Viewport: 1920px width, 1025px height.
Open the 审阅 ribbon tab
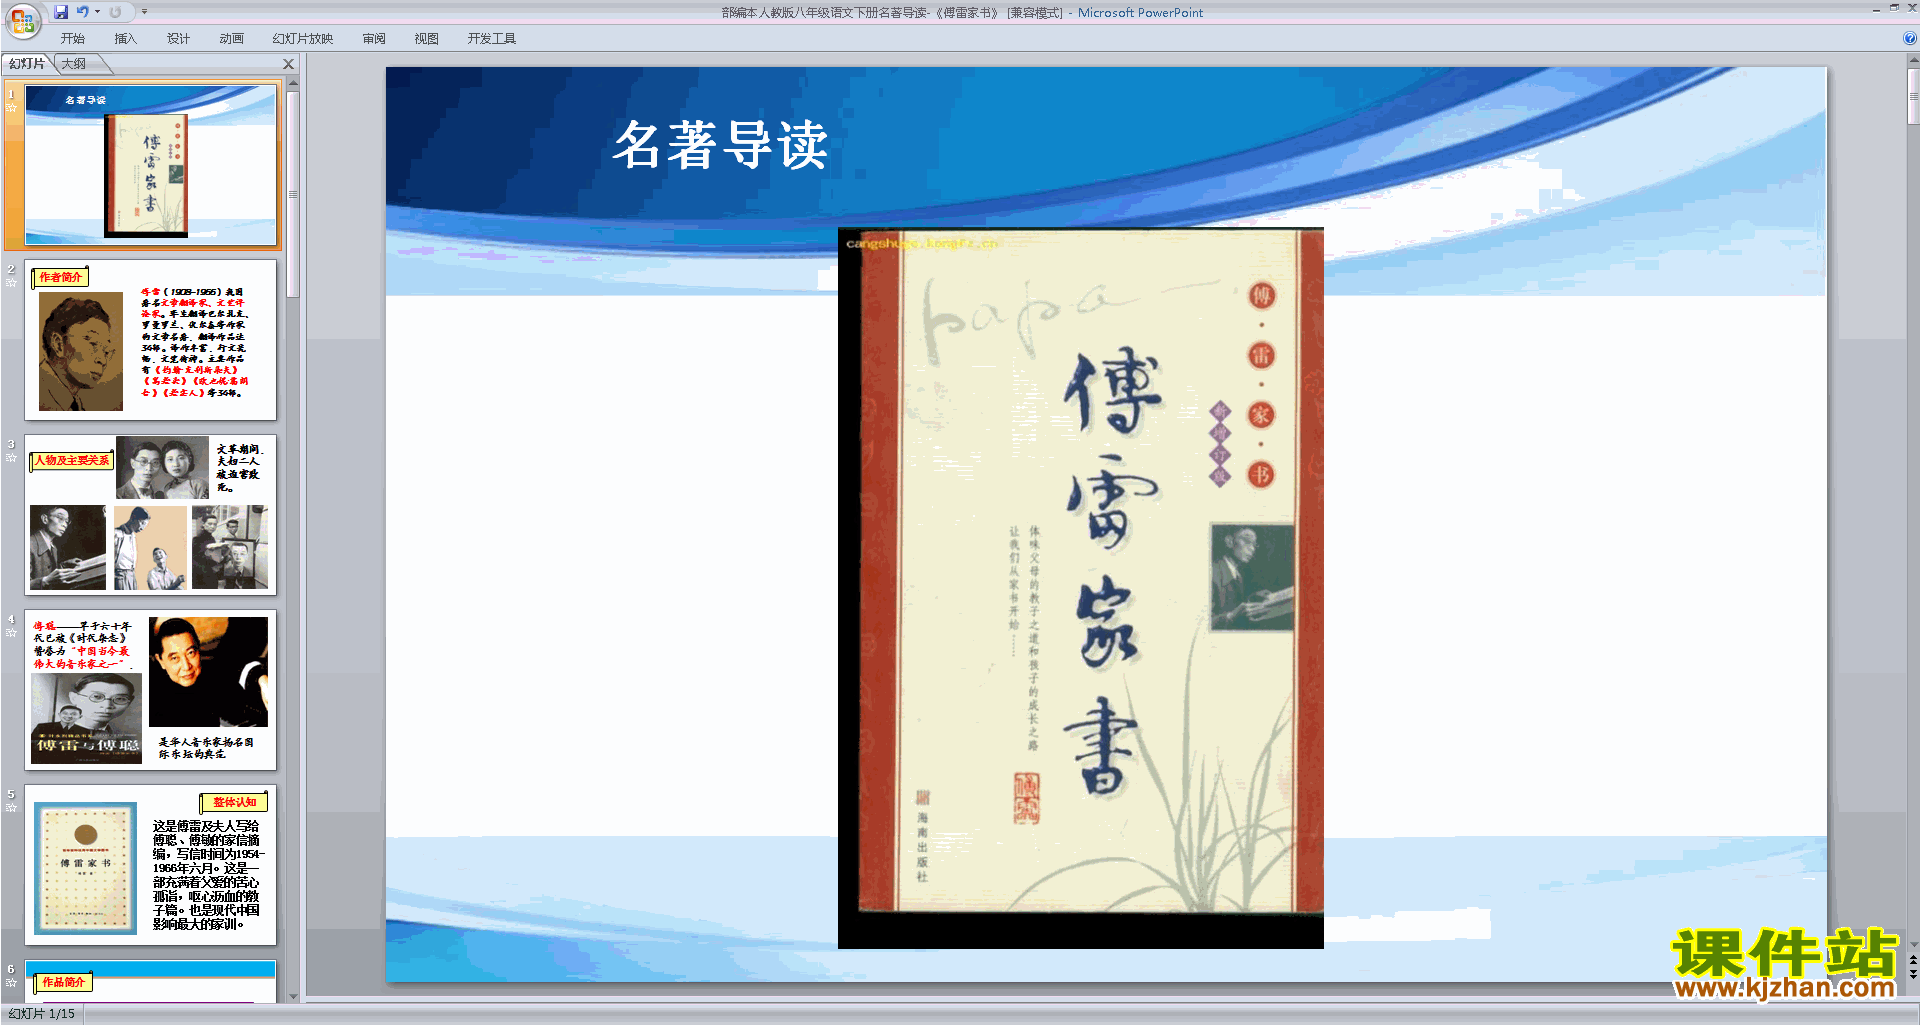point(374,39)
